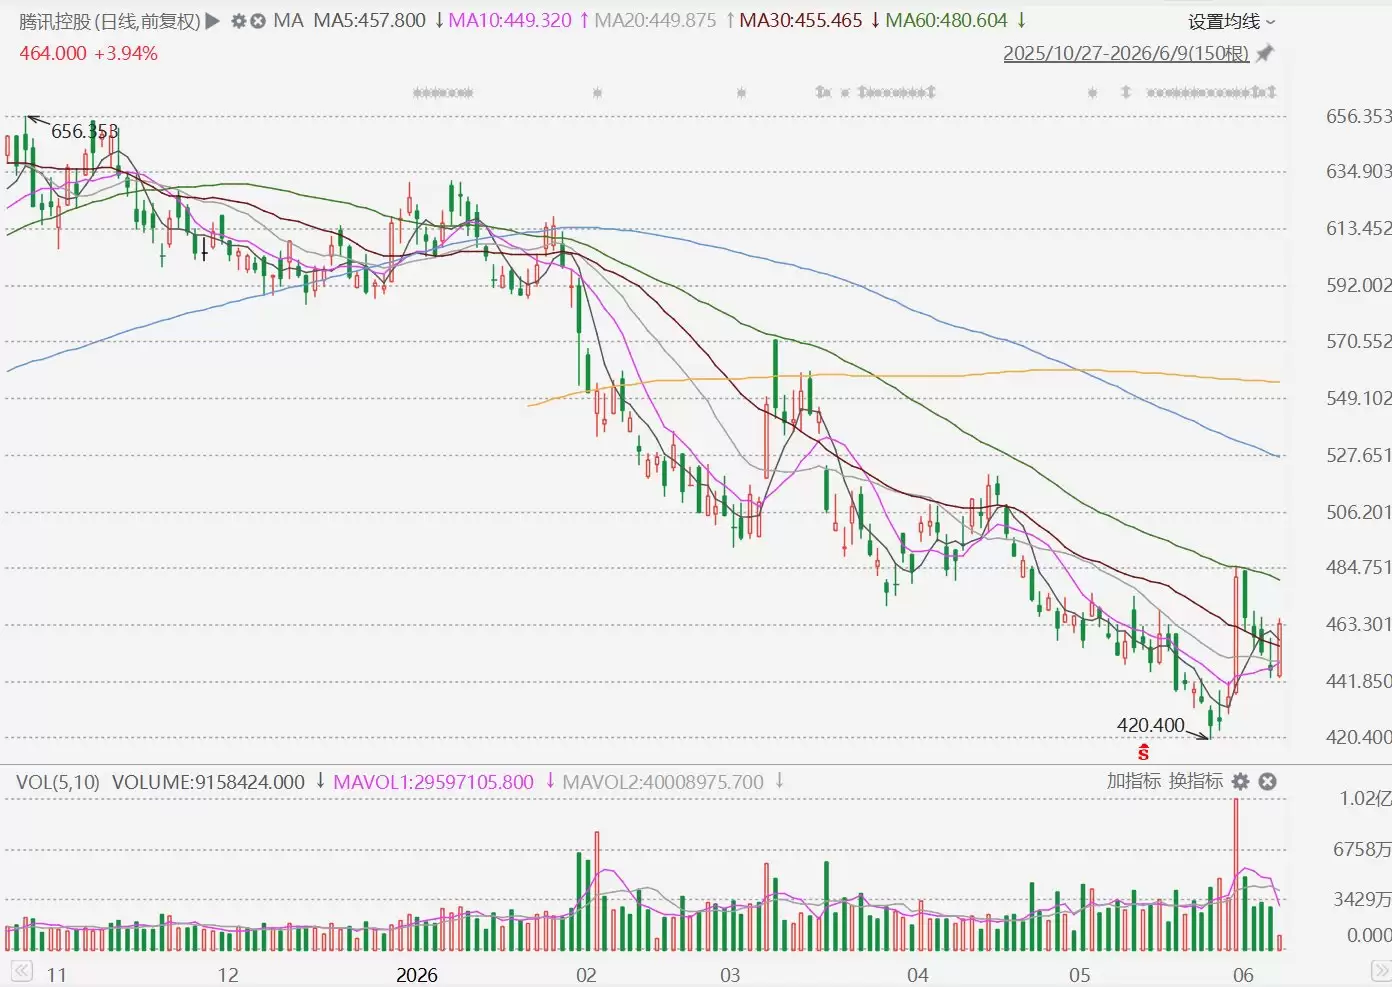Pin the 150-bar date range
Screen dimensions: 1392x987
coord(1265,53)
